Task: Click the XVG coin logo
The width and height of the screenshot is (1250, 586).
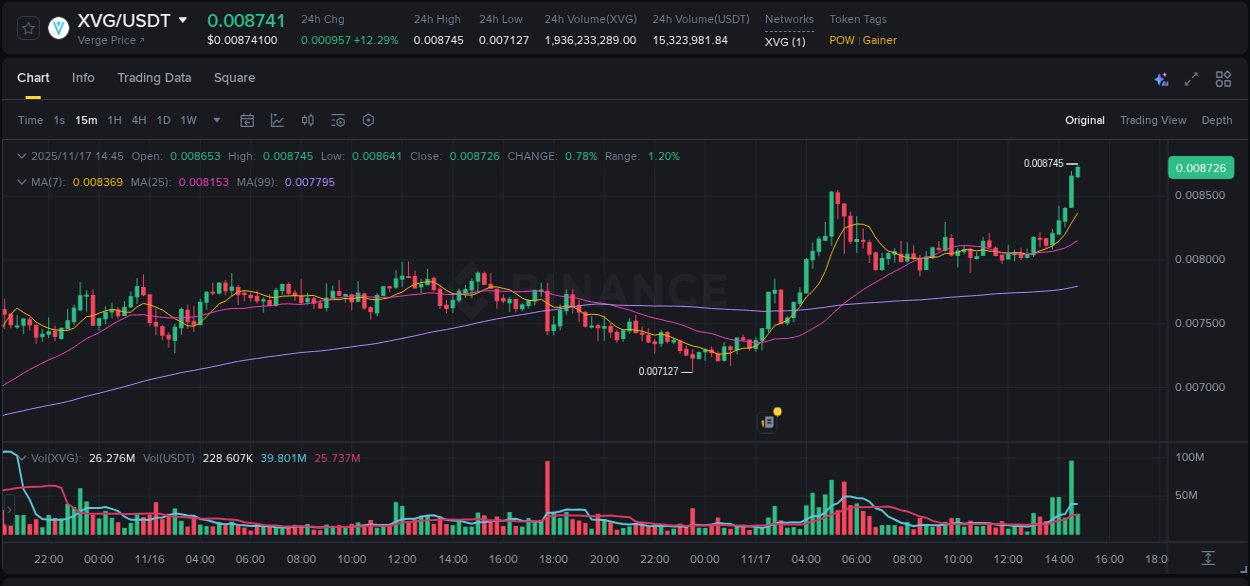Action: pos(58,28)
